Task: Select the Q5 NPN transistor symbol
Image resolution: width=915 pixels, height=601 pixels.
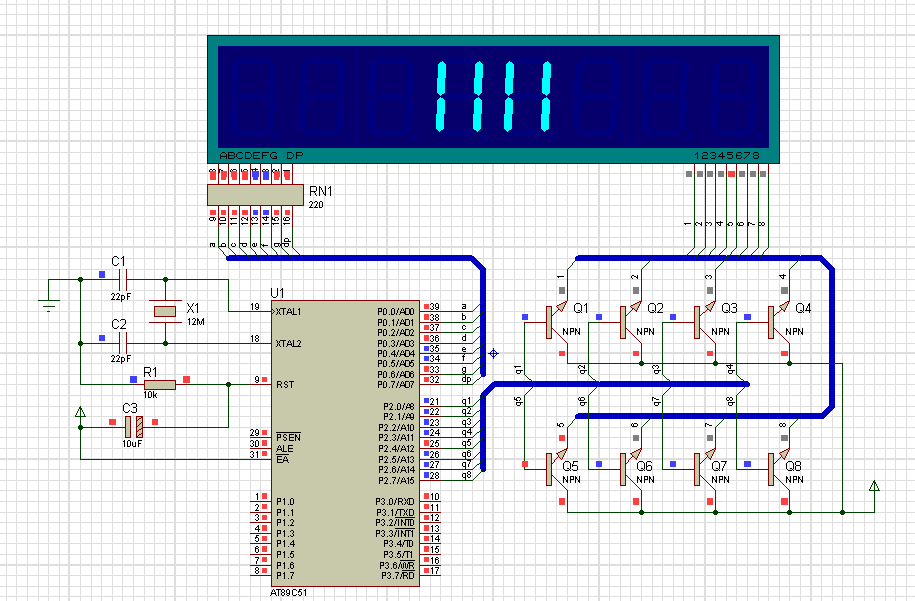Action: tap(557, 469)
